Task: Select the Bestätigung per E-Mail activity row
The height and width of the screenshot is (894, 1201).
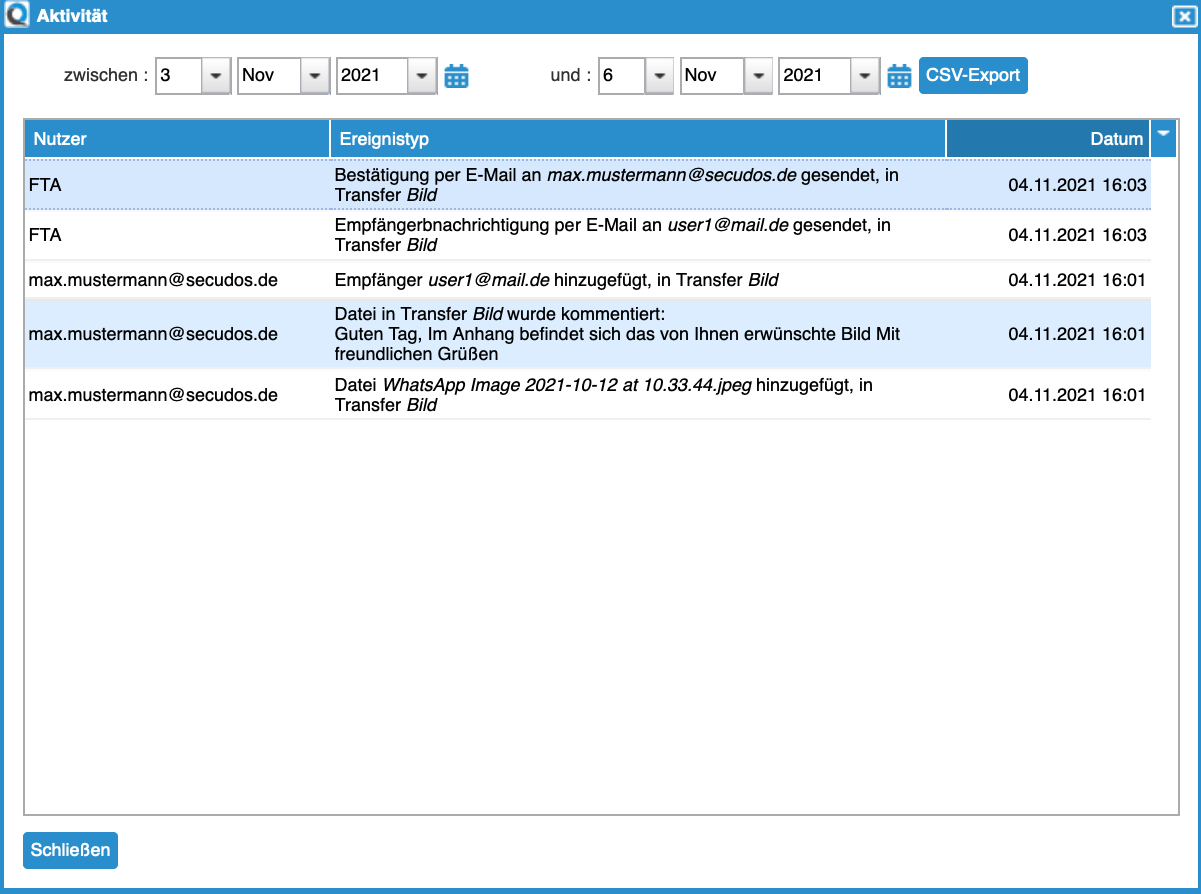Action: point(588,185)
